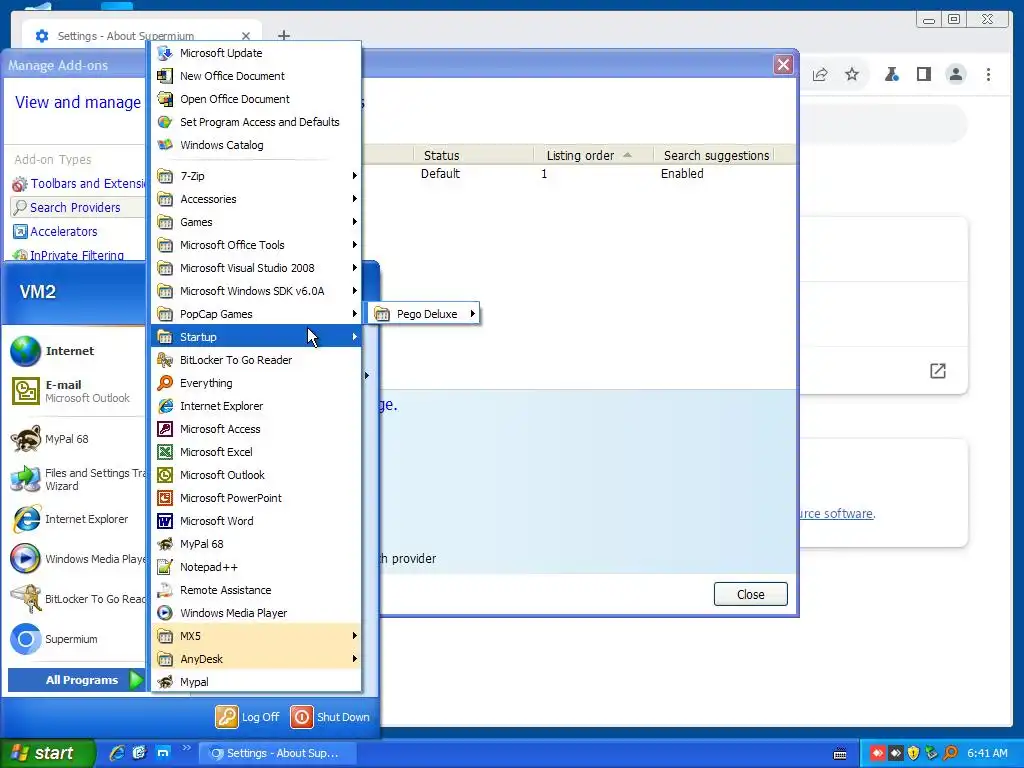Launch Supermium from Start menu
This screenshot has height=768, width=1024.
pos(75,639)
